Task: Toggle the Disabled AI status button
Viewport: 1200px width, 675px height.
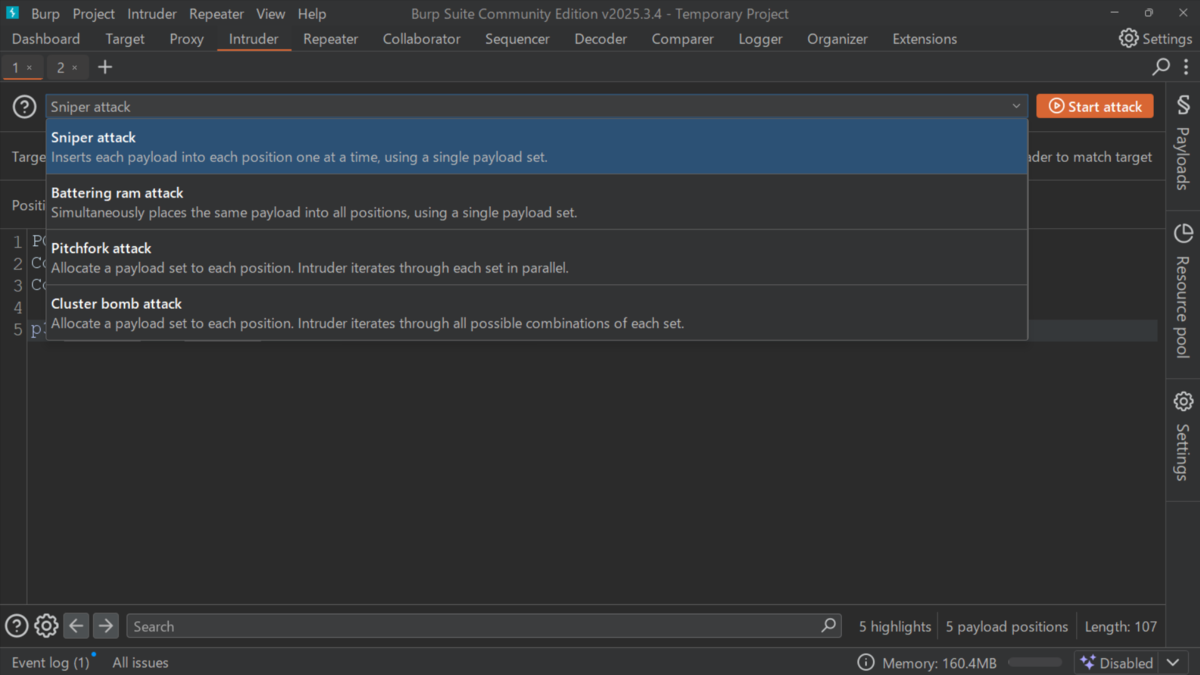Action: (1117, 663)
